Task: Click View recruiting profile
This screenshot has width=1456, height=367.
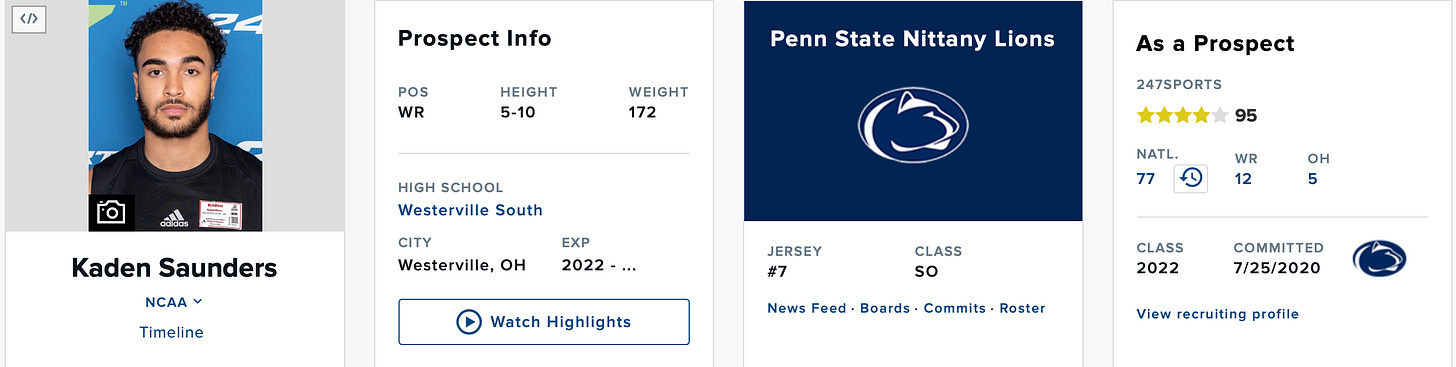Action: click(x=1217, y=314)
